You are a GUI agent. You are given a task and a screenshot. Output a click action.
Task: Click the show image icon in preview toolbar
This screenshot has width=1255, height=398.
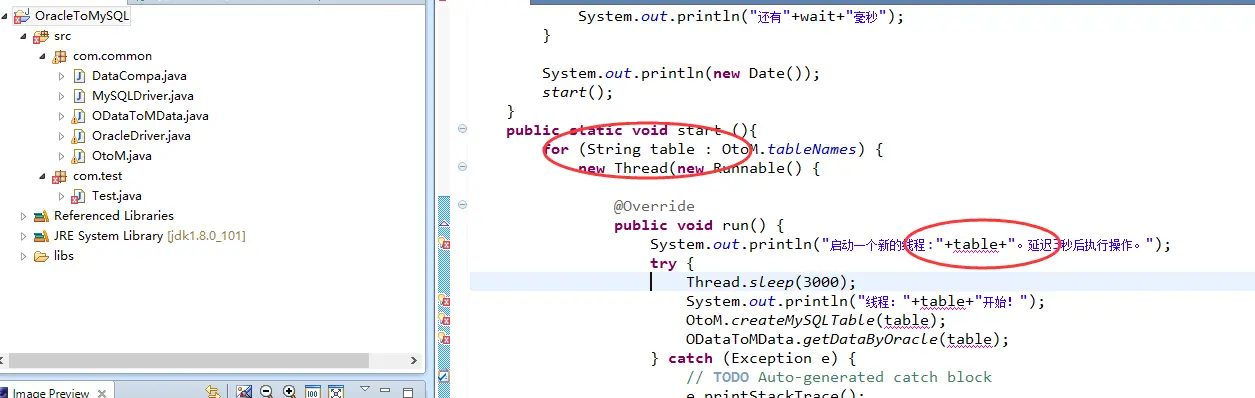(244, 391)
